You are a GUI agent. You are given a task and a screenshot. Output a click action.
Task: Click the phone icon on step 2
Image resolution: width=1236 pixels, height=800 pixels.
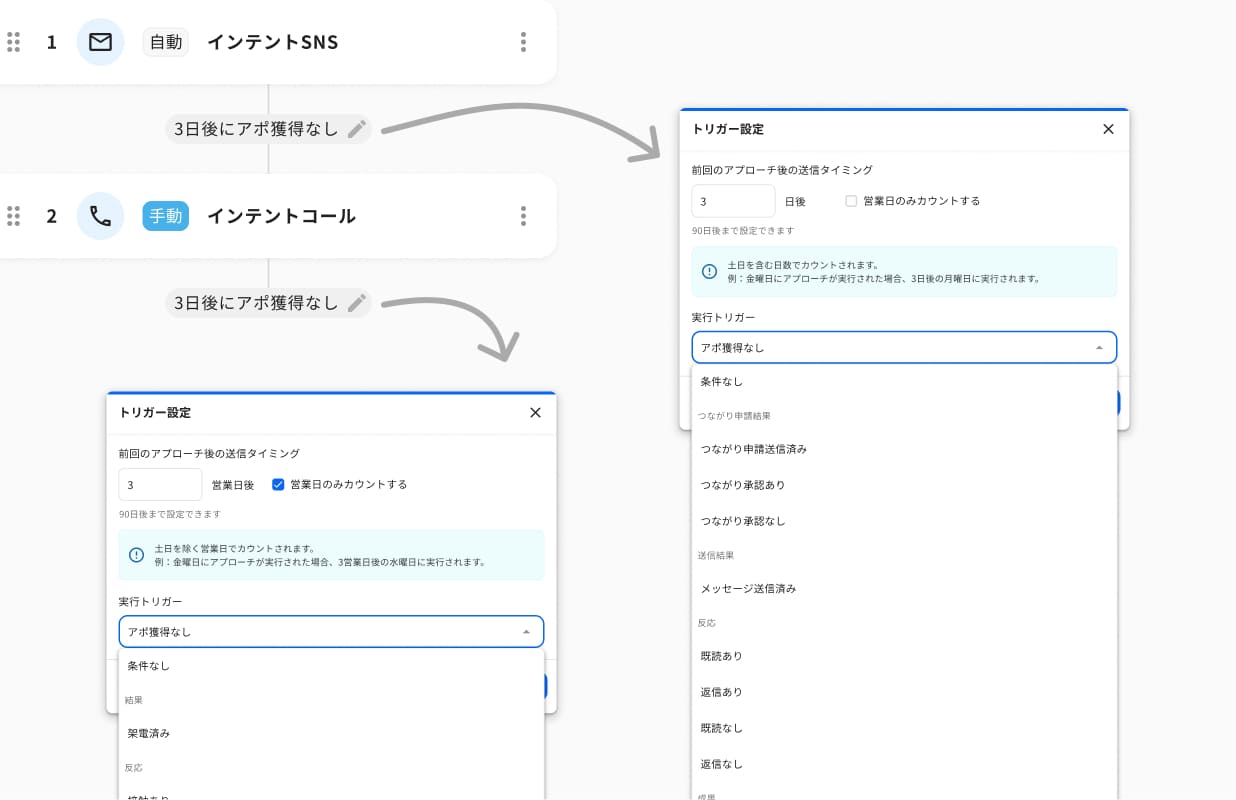(100, 216)
